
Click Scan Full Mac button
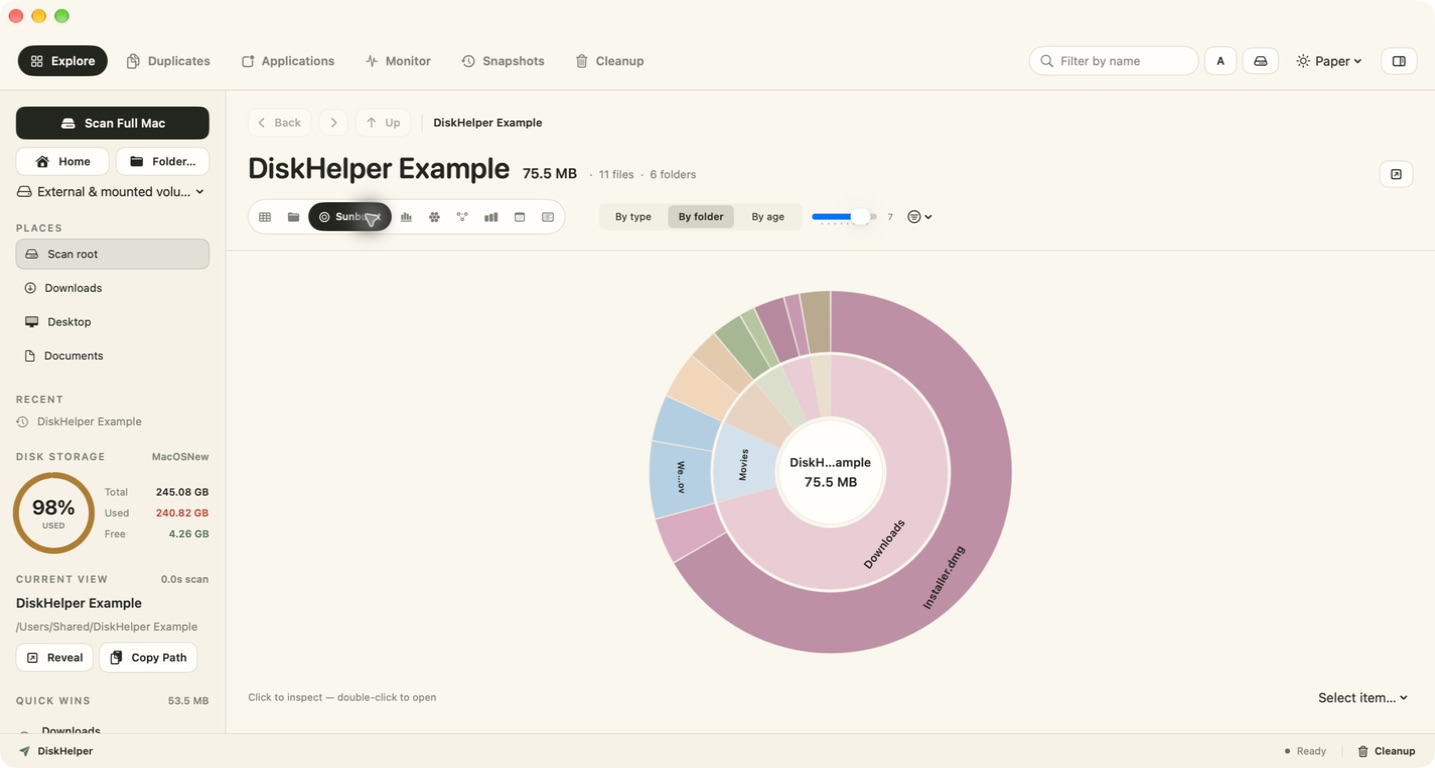[x=112, y=123]
